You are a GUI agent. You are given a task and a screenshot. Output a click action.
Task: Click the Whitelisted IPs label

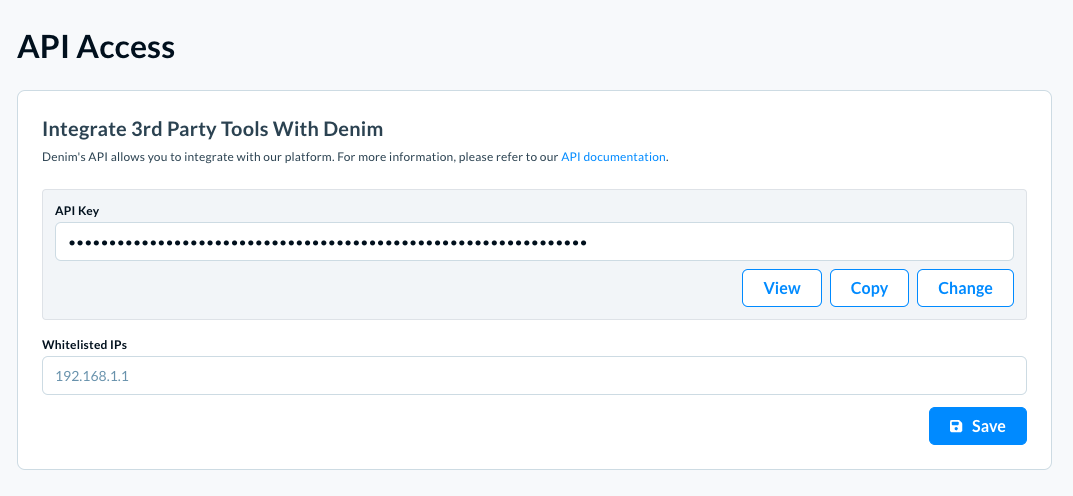pos(84,345)
